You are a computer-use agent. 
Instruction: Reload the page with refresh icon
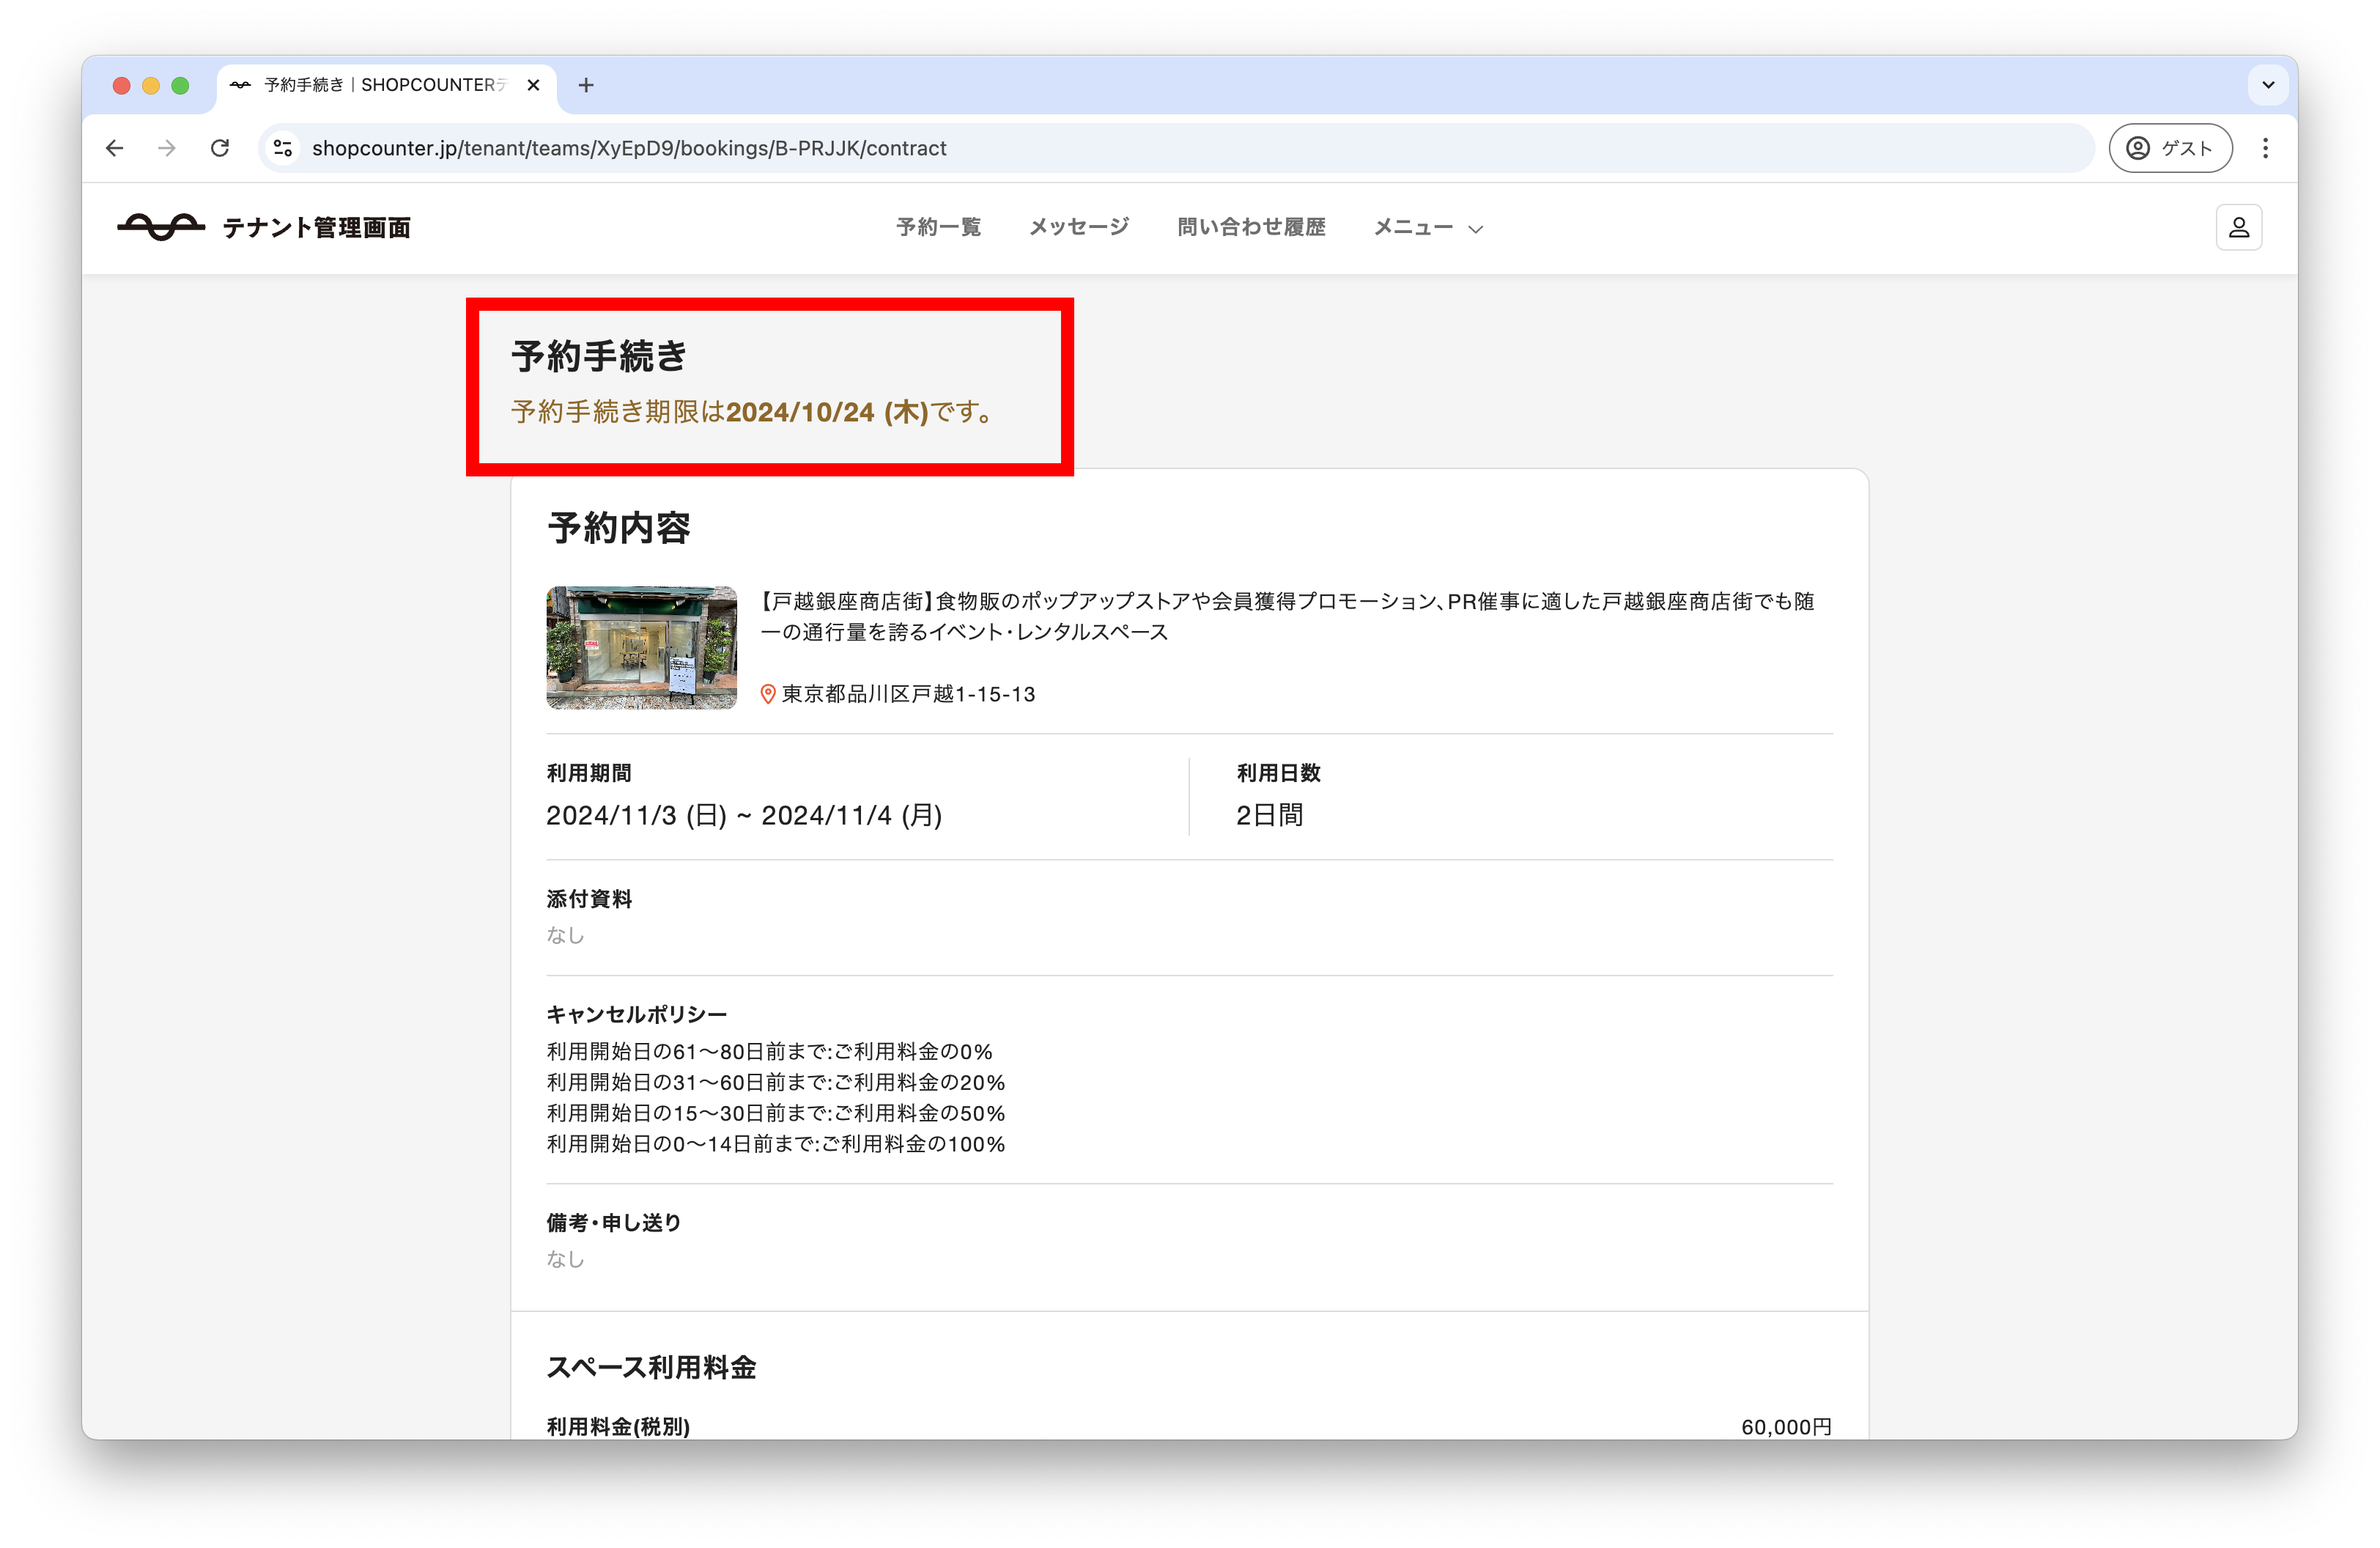pos(220,148)
